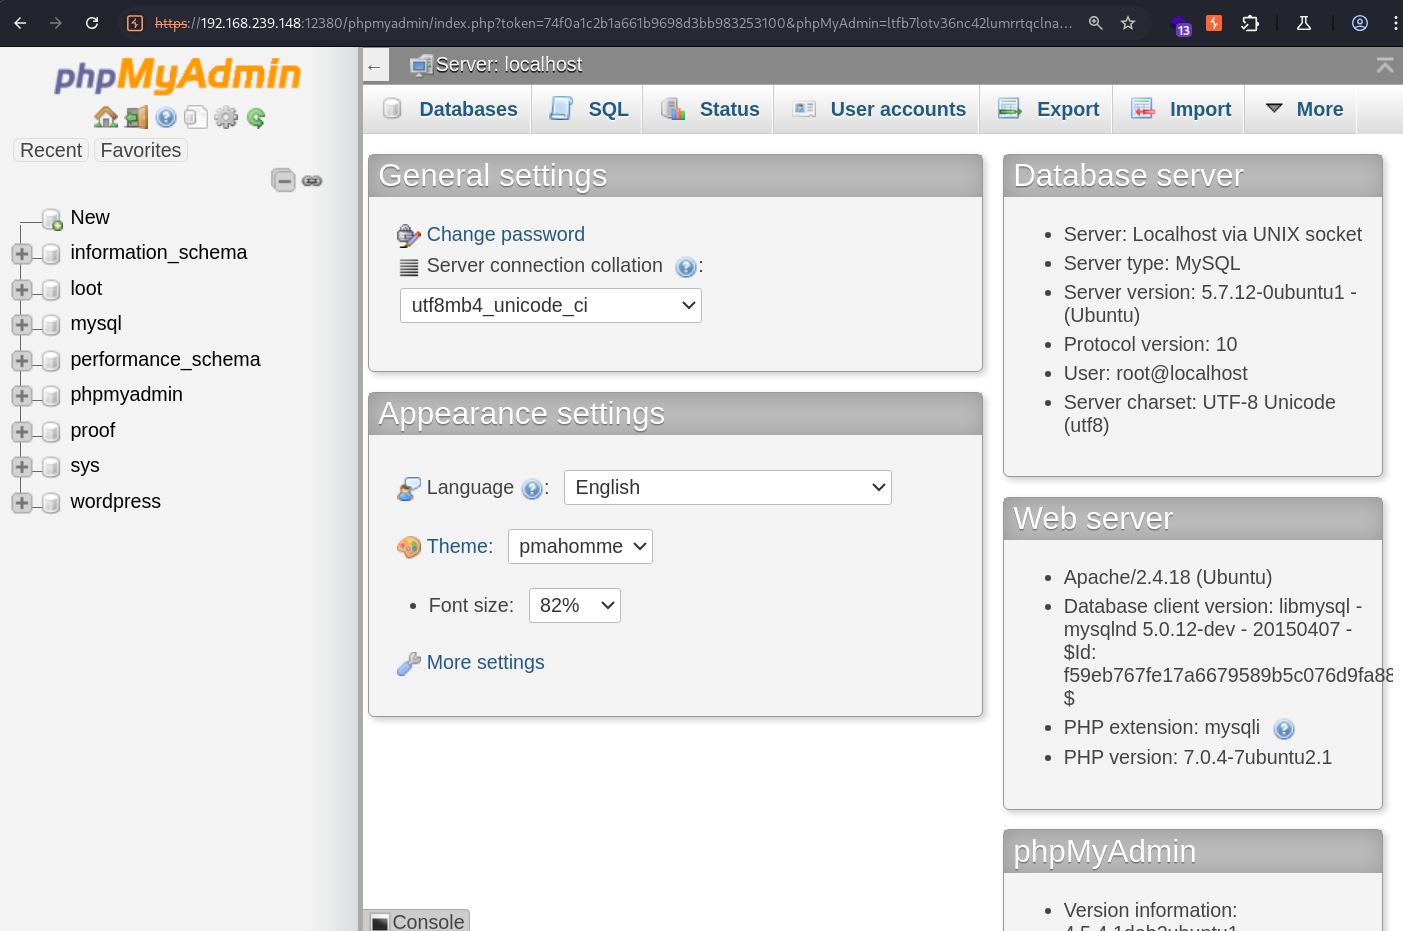The image size is (1403, 931).
Task: Expand the mysql database node
Action: 22,325
